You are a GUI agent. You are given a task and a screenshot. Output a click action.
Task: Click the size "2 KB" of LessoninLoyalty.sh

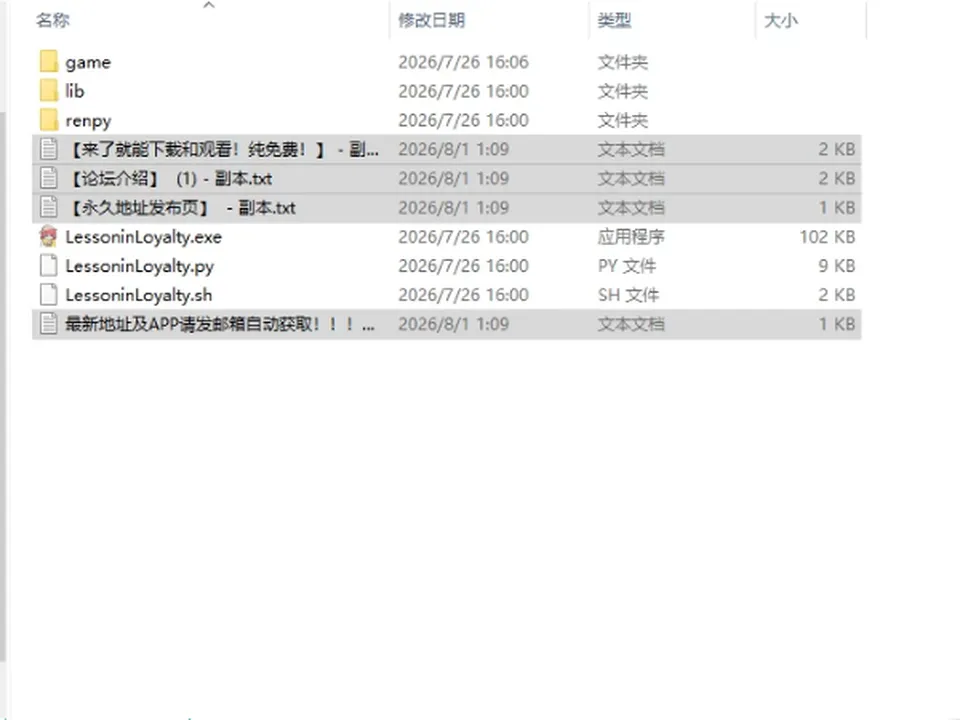coord(837,295)
